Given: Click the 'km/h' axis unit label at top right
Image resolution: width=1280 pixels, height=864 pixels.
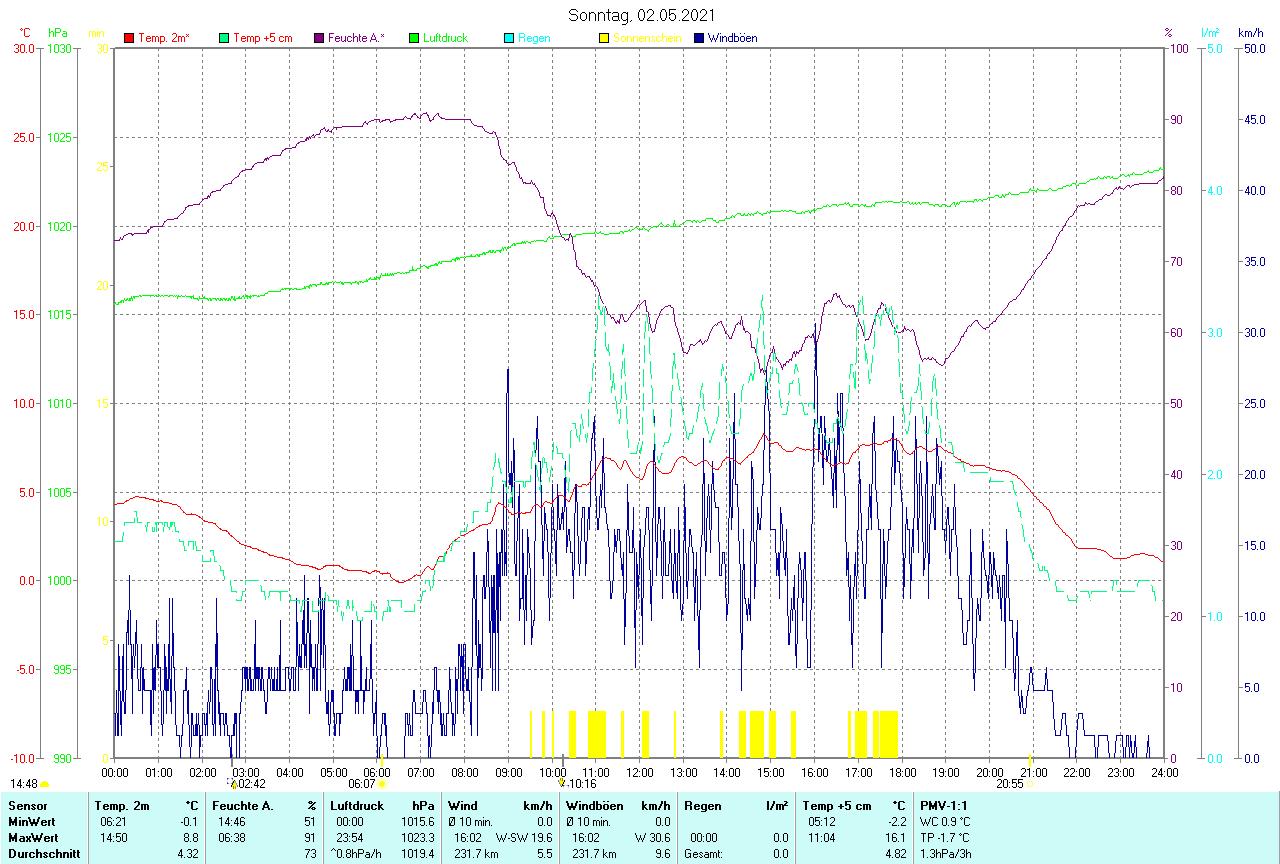Looking at the screenshot, I should [1250, 33].
